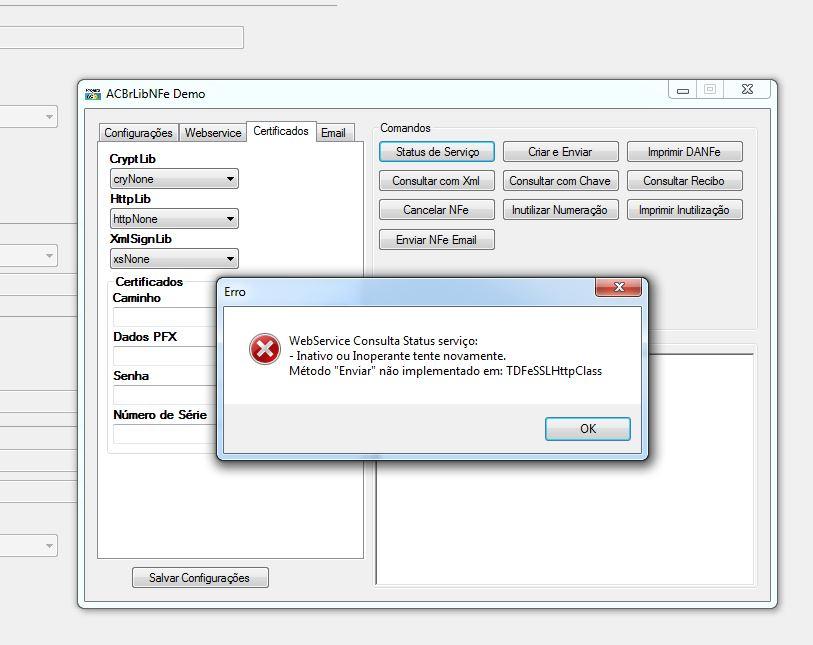Go to the Email tab
The width and height of the screenshot is (813, 645).
coord(333,133)
